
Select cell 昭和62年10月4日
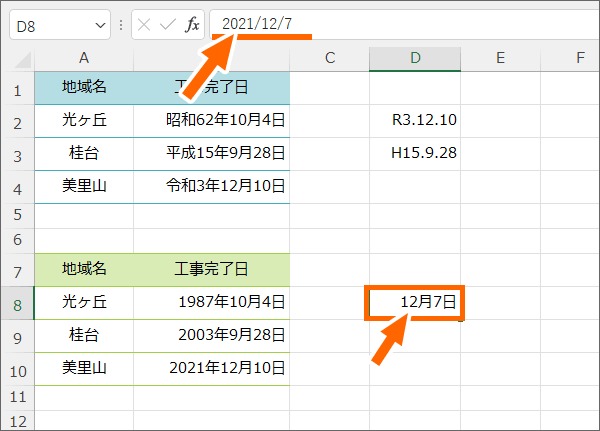click(212, 121)
